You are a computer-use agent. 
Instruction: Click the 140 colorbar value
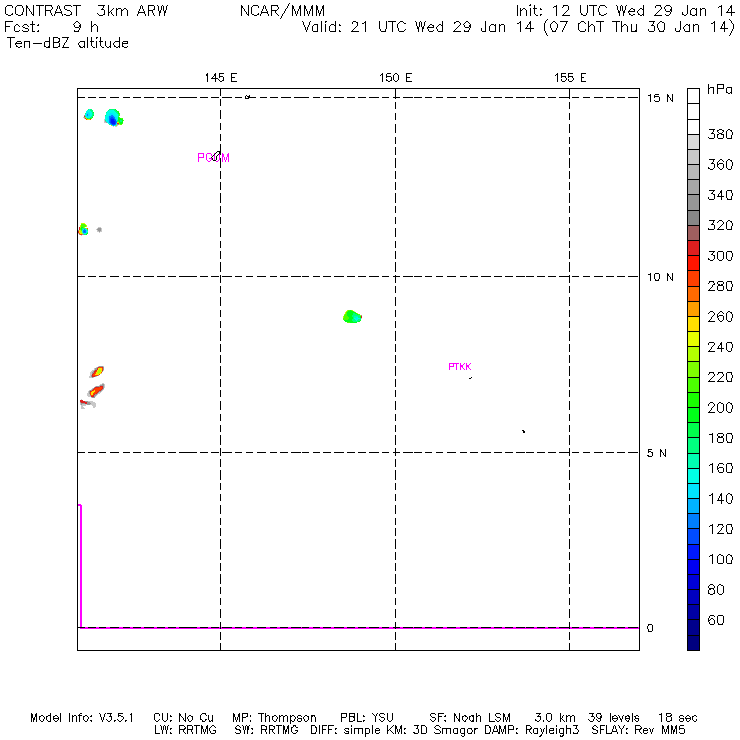720,499
